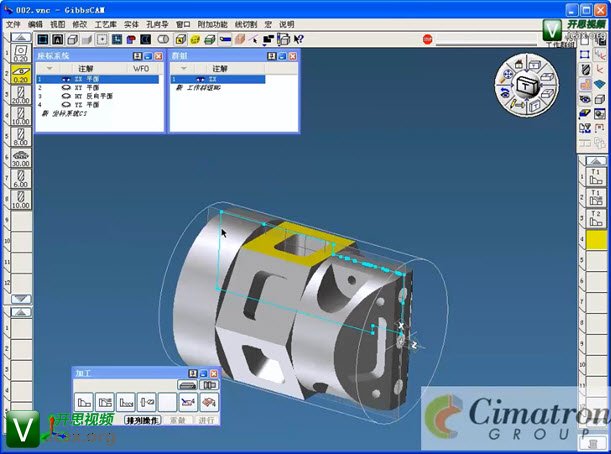Open the 编辑 menu
611x454 pixels.
click(35, 25)
